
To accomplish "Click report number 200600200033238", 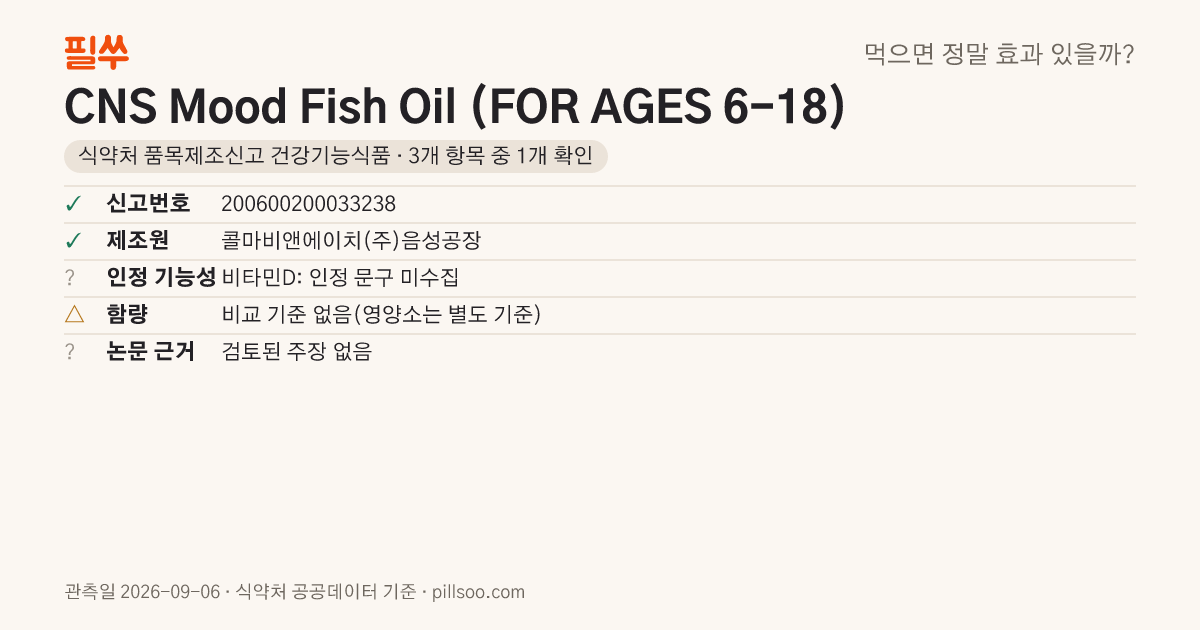I will (x=308, y=204).
